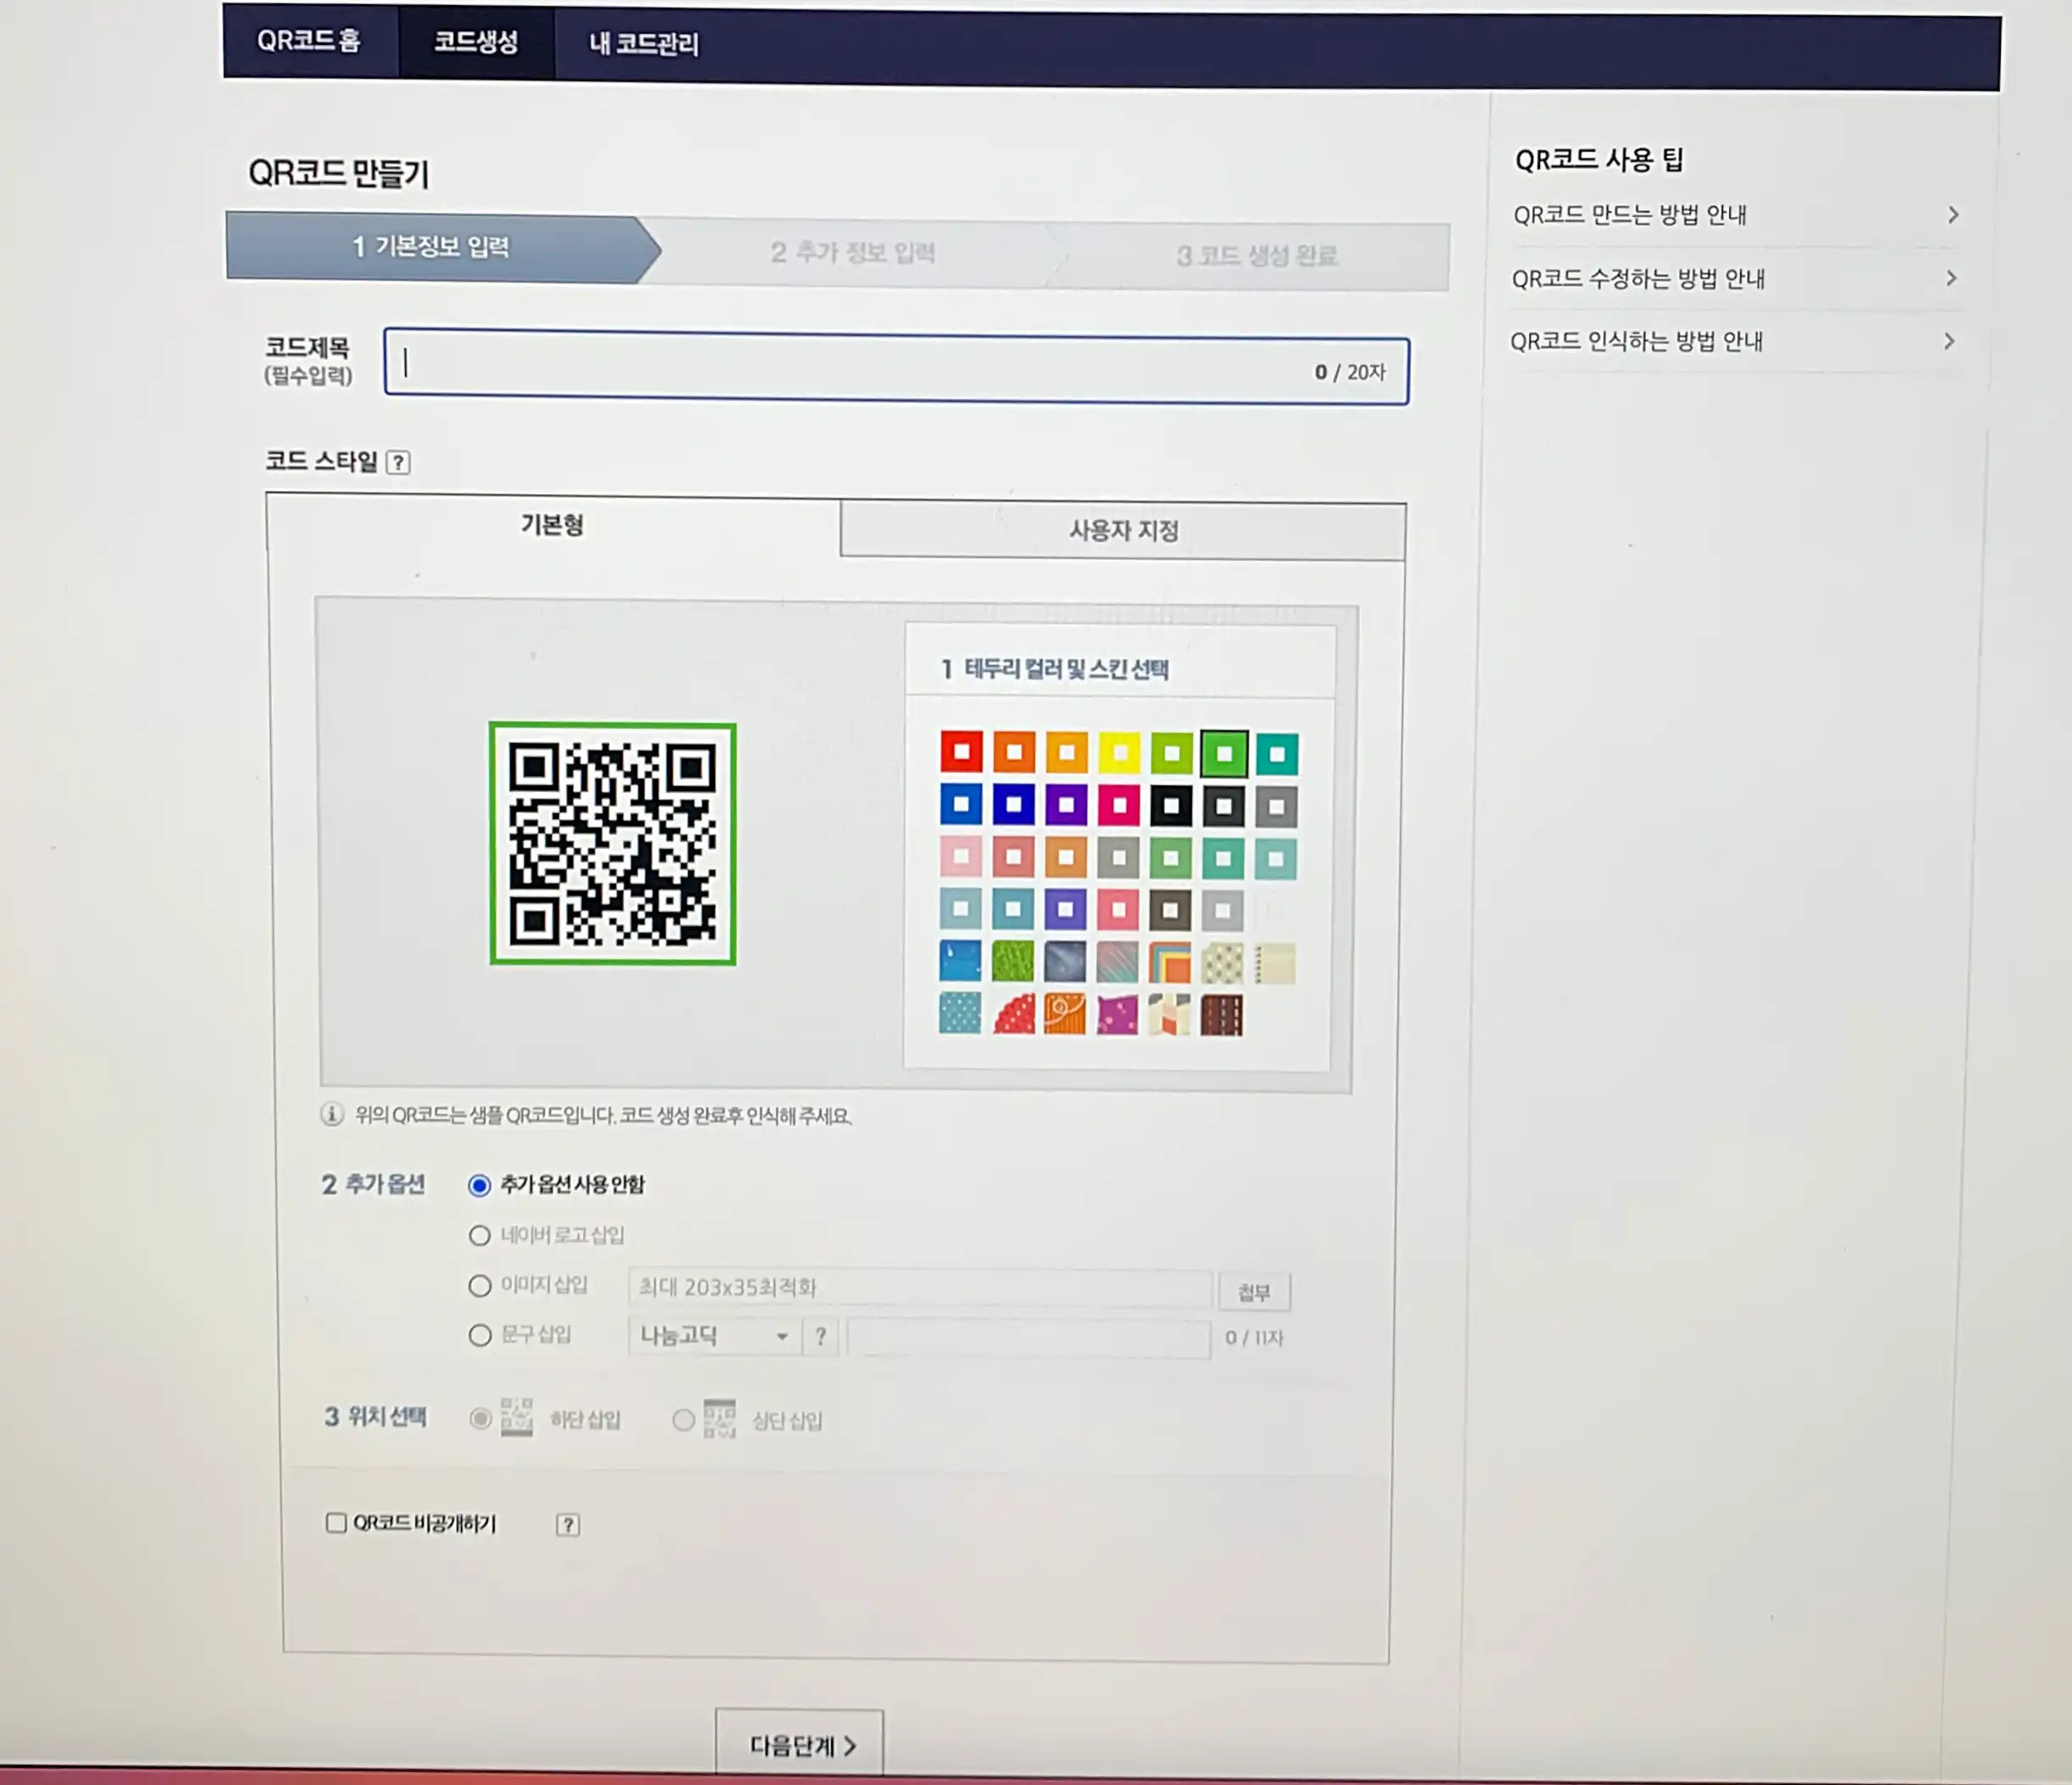
Task: Select the brown chocolate skin pattern
Action: click(1222, 1016)
